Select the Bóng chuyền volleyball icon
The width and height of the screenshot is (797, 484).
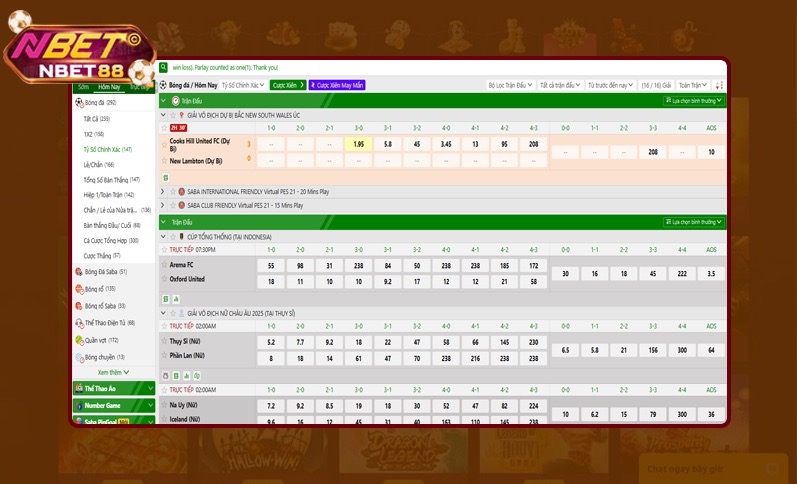click(x=80, y=357)
